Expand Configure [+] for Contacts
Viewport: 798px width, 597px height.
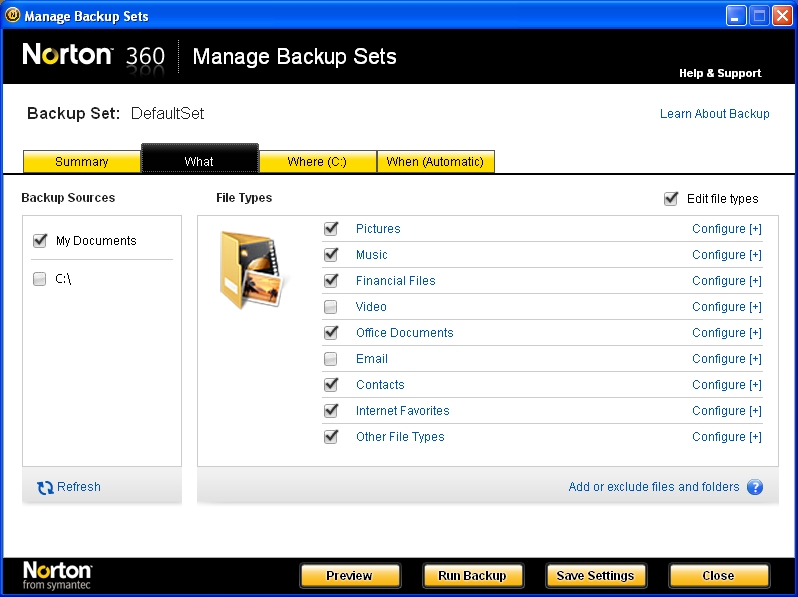point(727,385)
